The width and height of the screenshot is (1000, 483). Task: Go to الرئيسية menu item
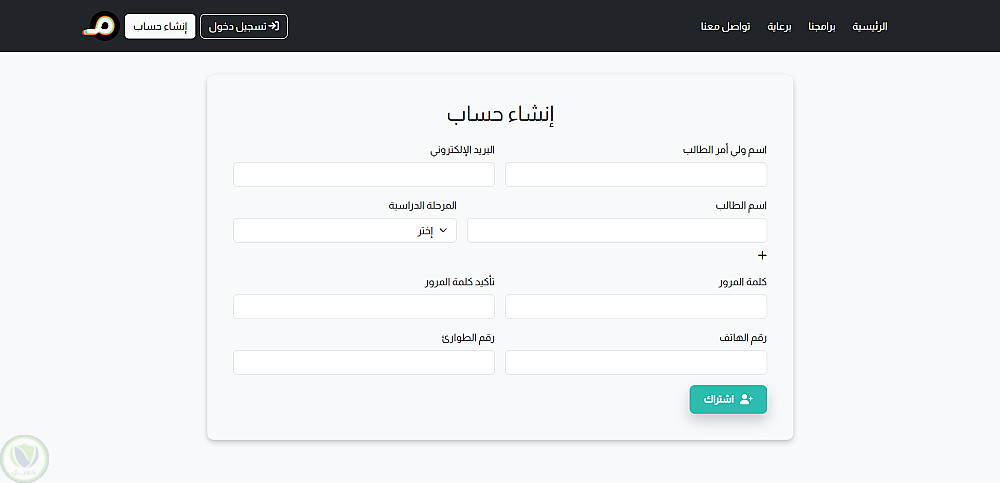tap(869, 26)
